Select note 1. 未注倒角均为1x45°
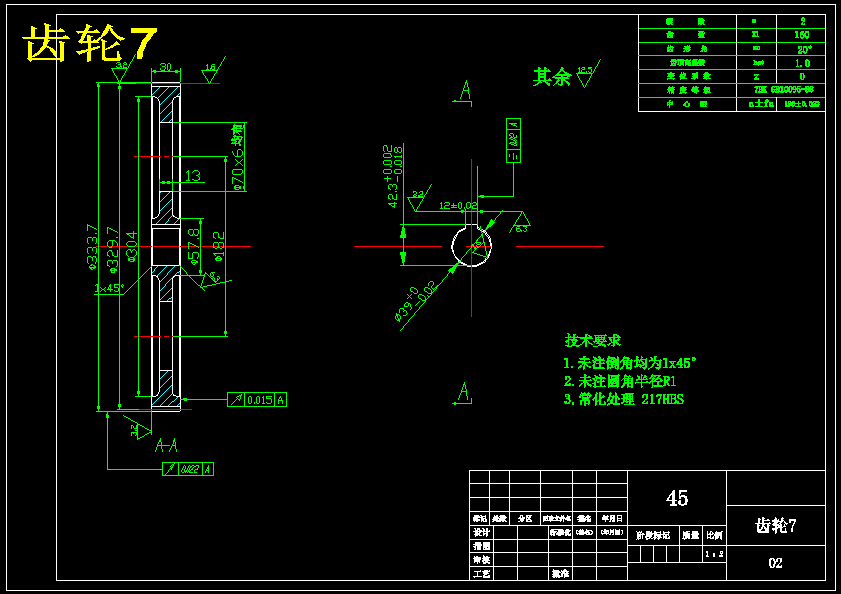This screenshot has width=841, height=594. click(630, 363)
